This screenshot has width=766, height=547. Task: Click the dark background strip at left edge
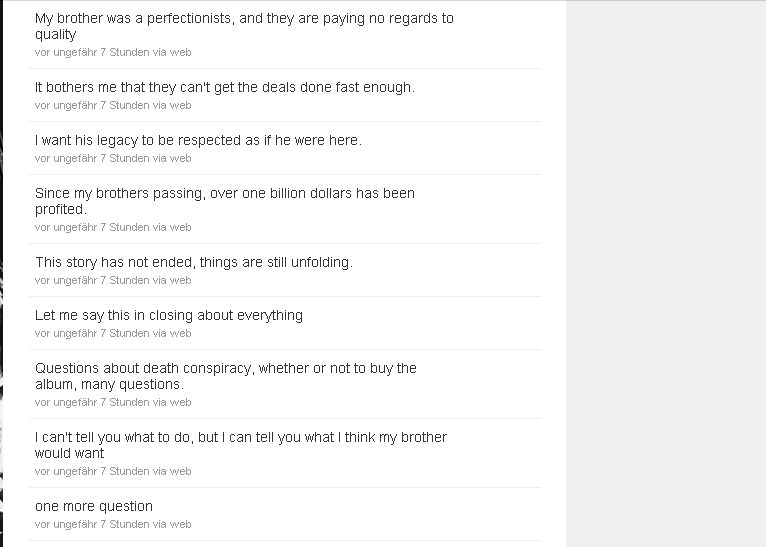(x=1, y=274)
